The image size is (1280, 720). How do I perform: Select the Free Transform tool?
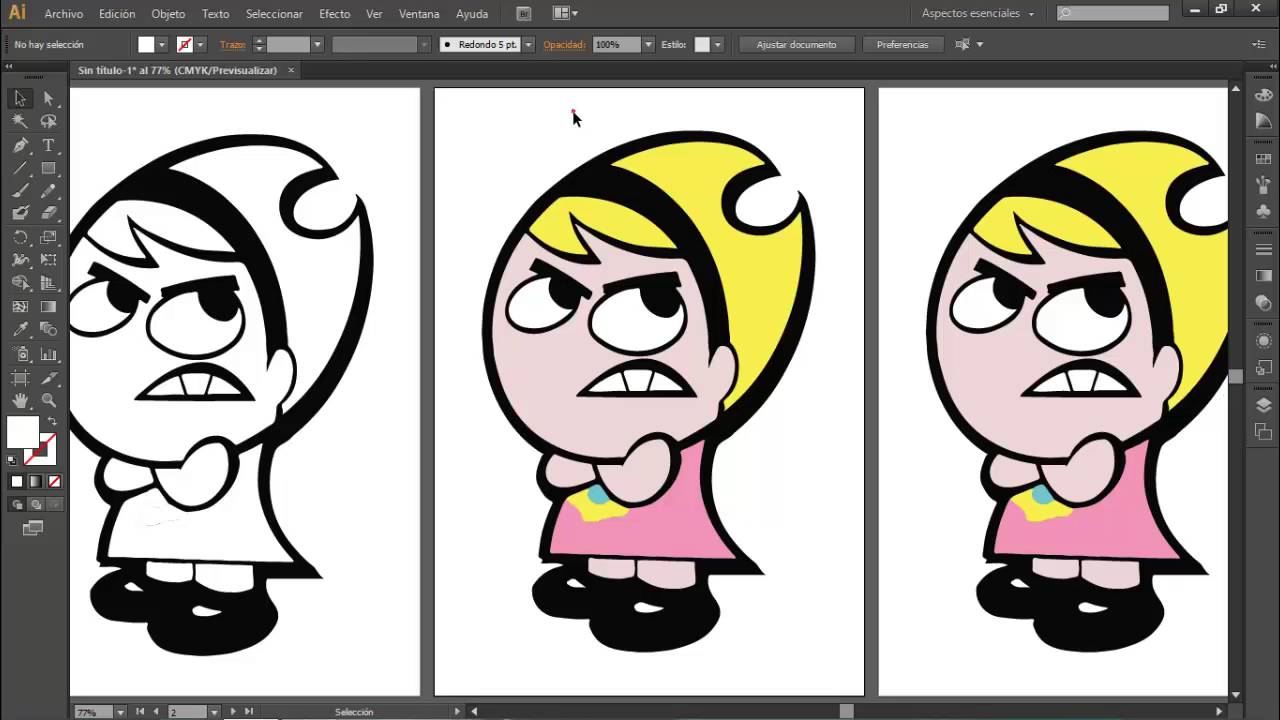click(48, 260)
